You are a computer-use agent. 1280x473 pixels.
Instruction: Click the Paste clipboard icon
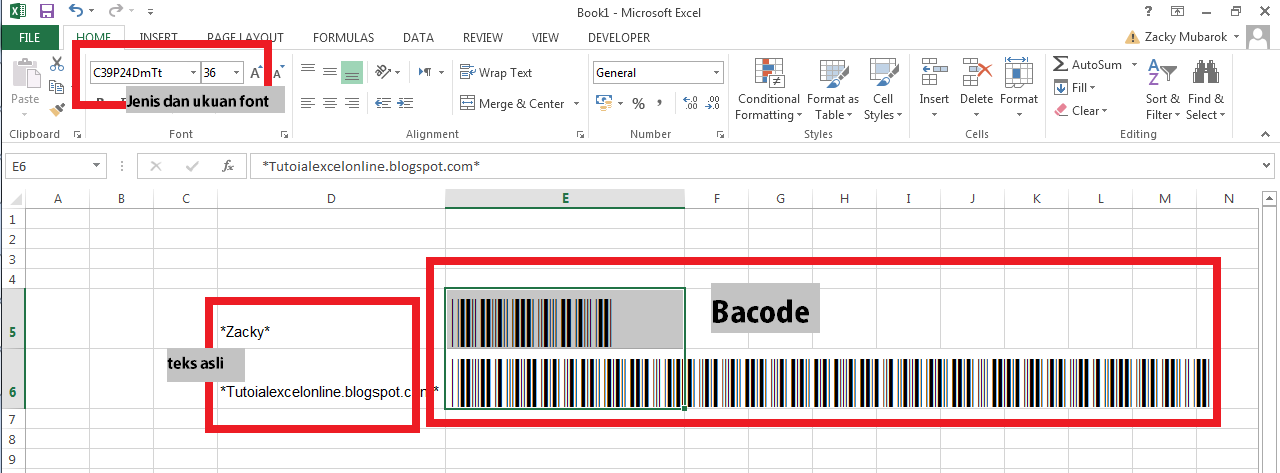[25, 73]
